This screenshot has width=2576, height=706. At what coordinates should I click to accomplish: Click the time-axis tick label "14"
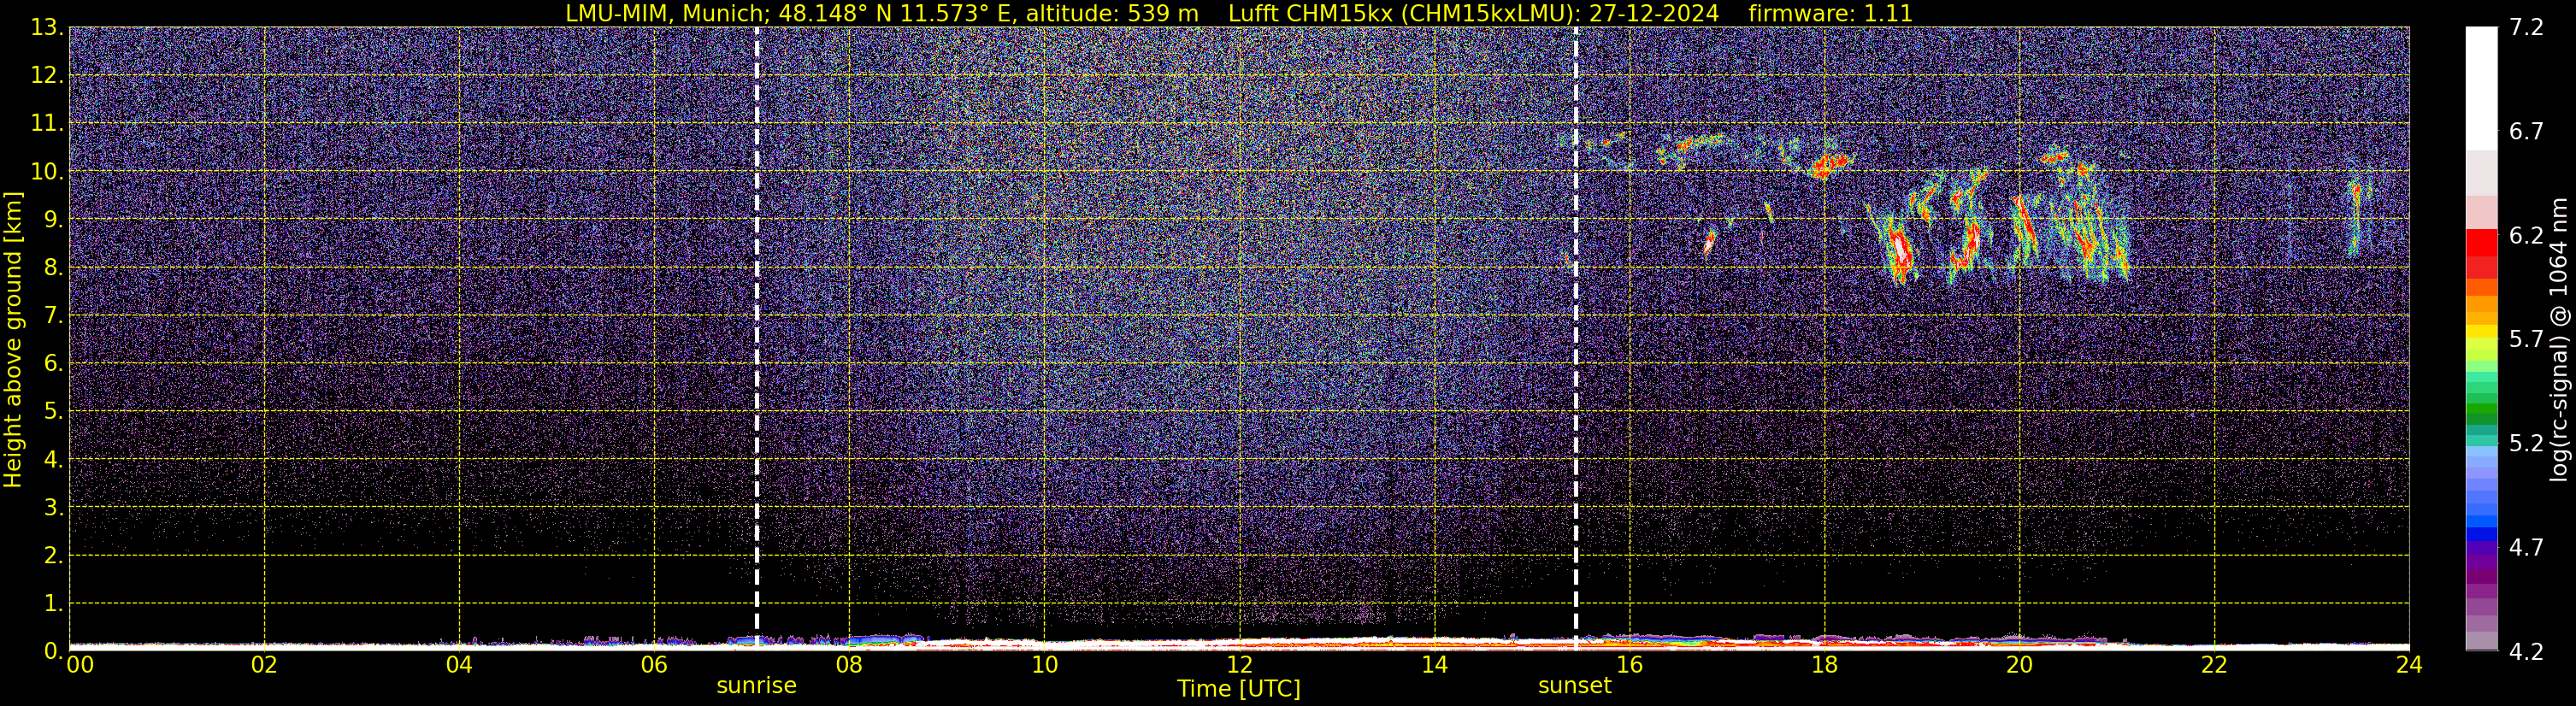point(1434,665)
